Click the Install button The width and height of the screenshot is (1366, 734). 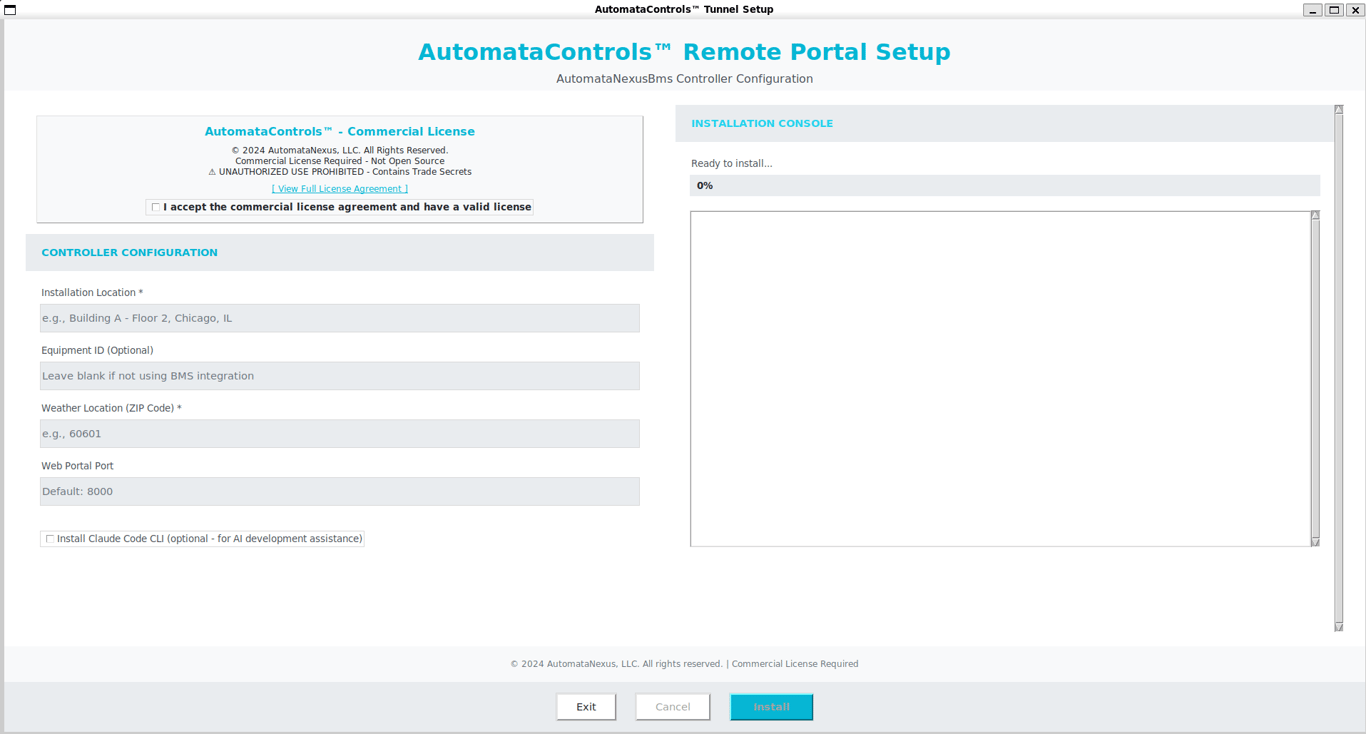click(771, 707)
